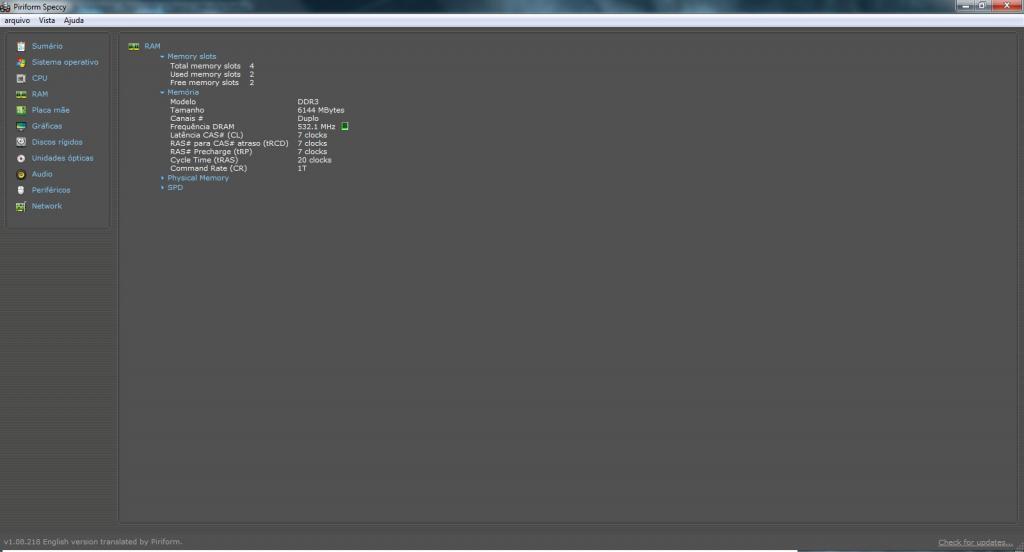Click the 'Free memory slots' row
This screenshot has width=1024, height=552.
point(212,83)
